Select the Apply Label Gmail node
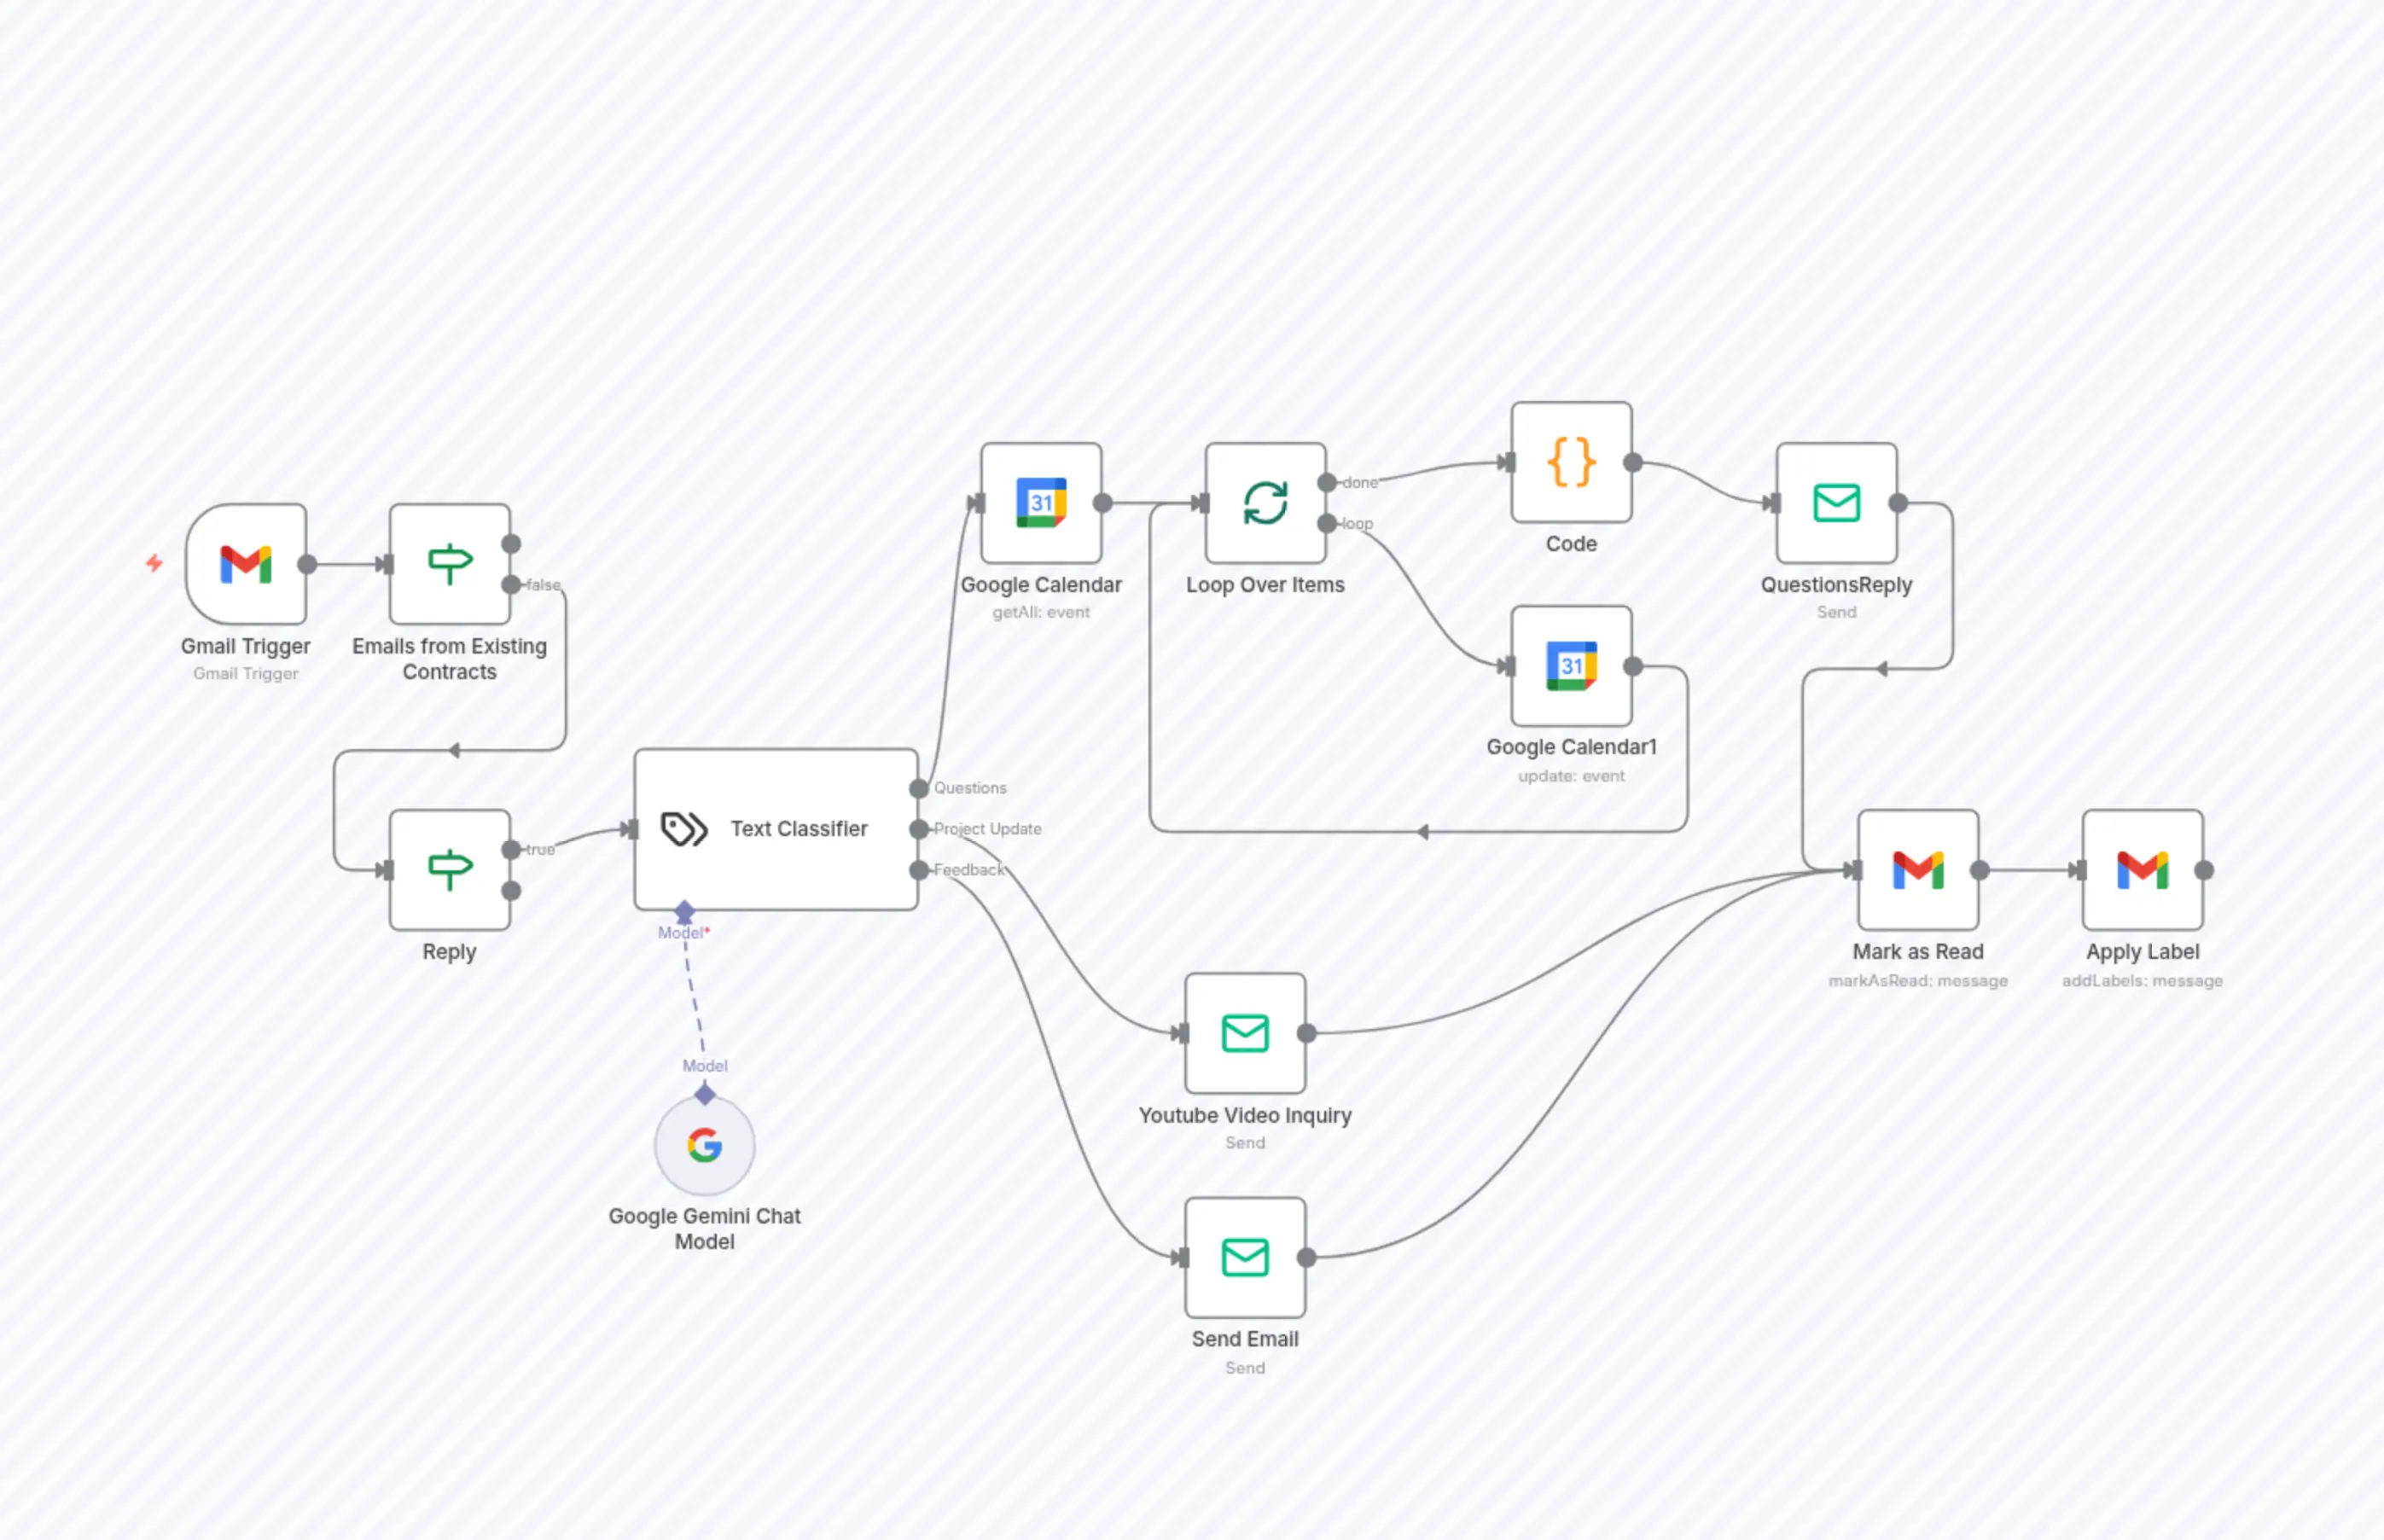 coord(2142,870)
